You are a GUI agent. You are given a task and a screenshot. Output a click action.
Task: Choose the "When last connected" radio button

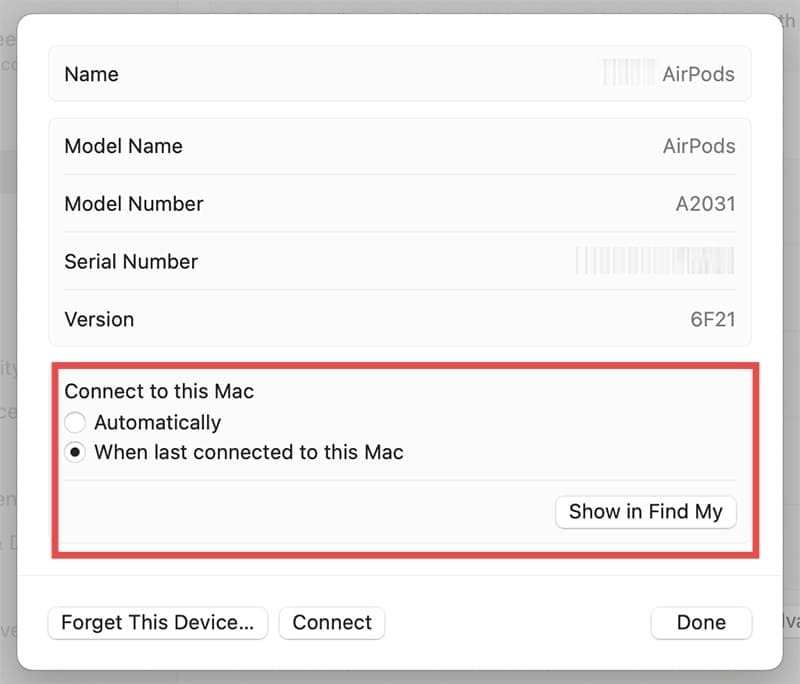pyautogui.click(x=76, y=453)
